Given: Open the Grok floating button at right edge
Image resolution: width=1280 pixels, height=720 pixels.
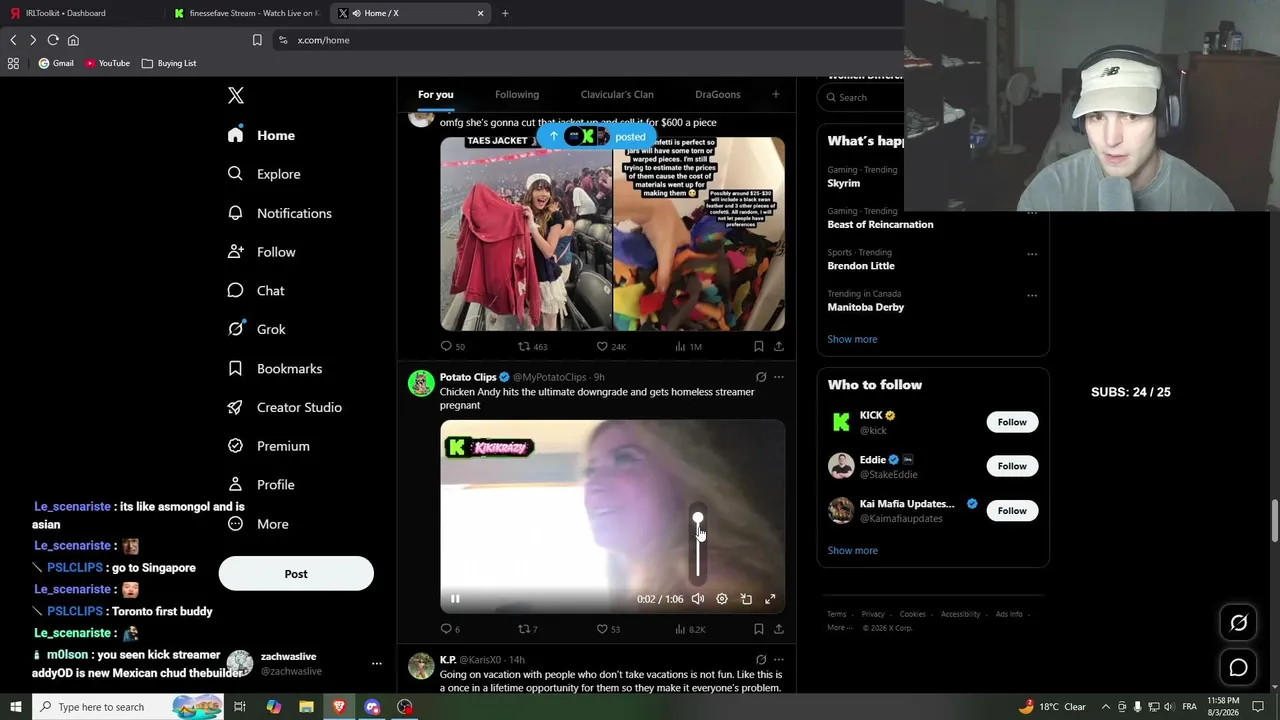Looking at the screenshot, I should (1238, 623).
